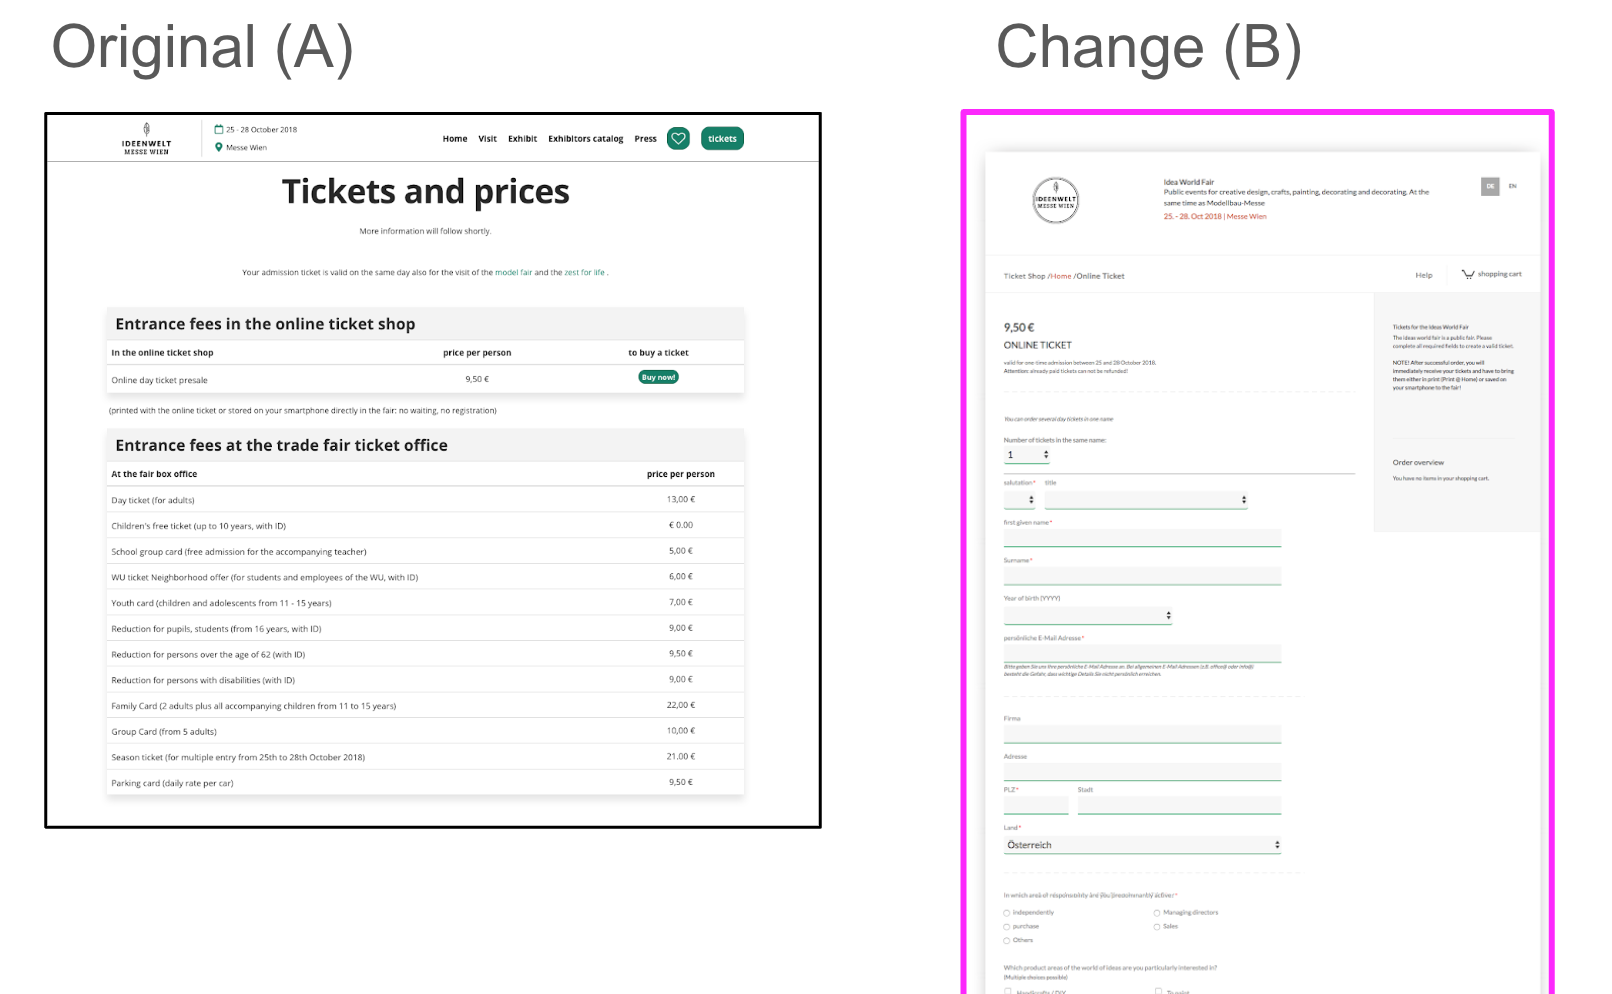Viewport: 1612px width, 994px height.
Task: Go to the Visit menu item
Action: tap(487, 139)
